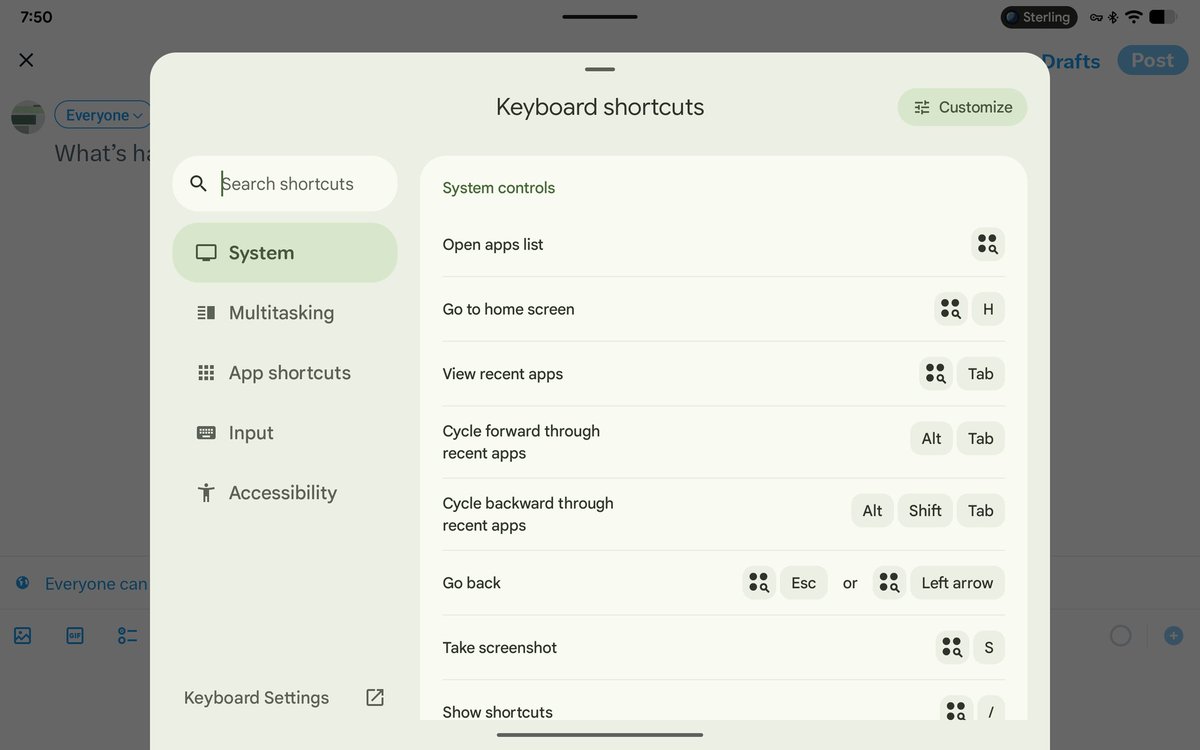Viewport: 1200px width, 750px height.
Task: Click the Esc key in Go back row
Action: click(804, 583)
